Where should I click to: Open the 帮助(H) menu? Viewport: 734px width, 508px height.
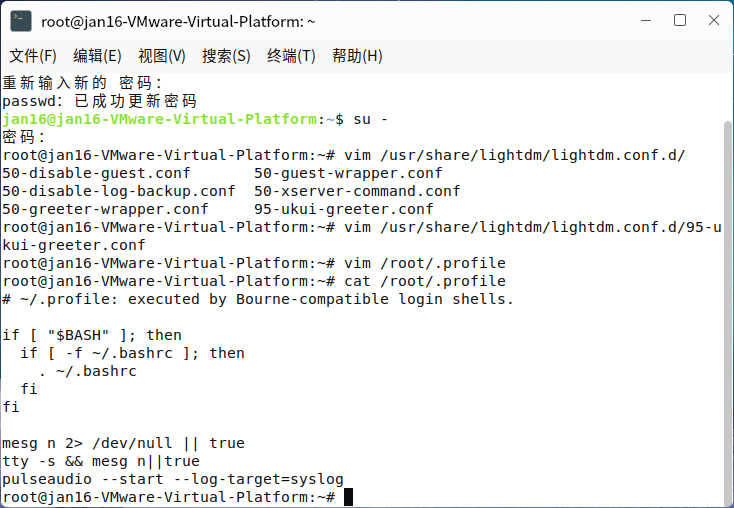[357, 56]
